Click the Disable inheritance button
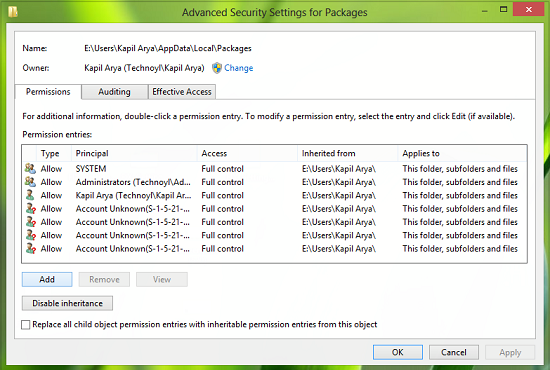 [x=67, y=303]
